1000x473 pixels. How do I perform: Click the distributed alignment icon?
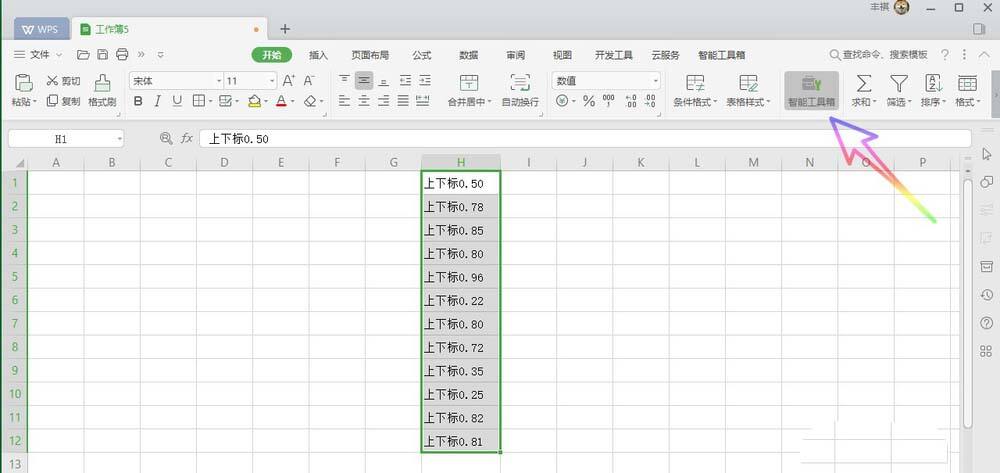click(x=423, y=101)
